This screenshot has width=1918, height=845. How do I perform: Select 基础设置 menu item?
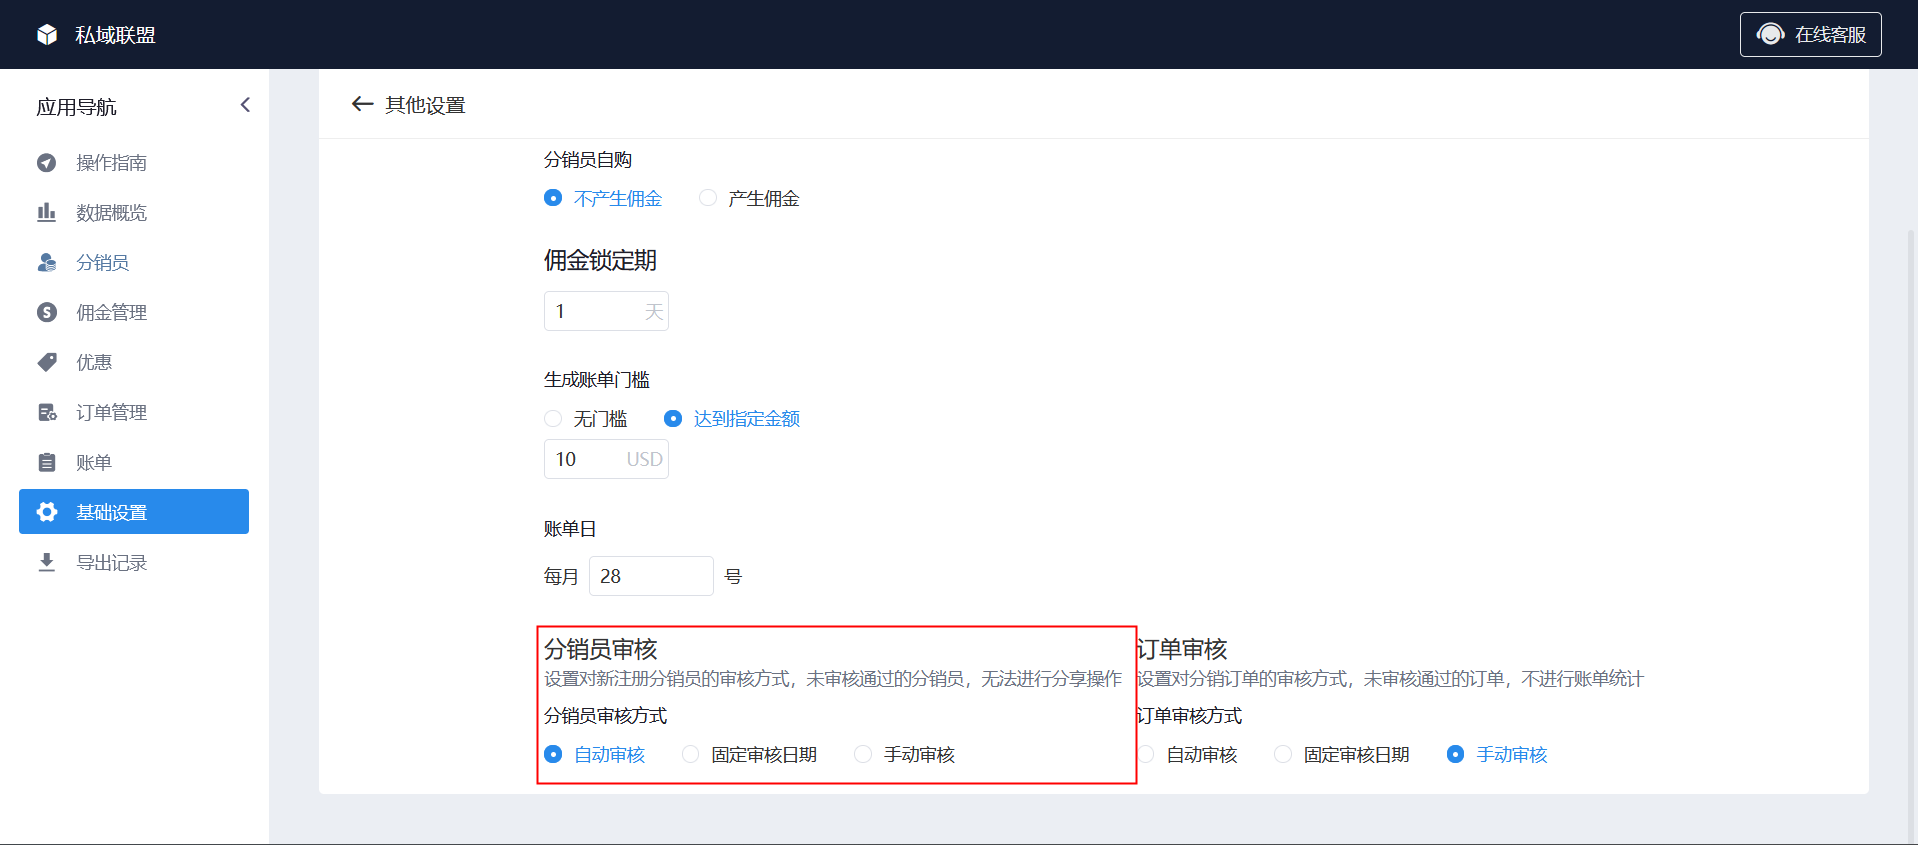click(x=134, y=512)
